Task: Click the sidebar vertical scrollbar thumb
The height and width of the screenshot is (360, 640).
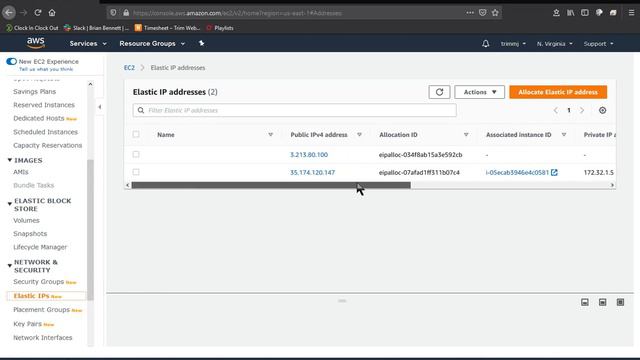Action: coord(90,230)
